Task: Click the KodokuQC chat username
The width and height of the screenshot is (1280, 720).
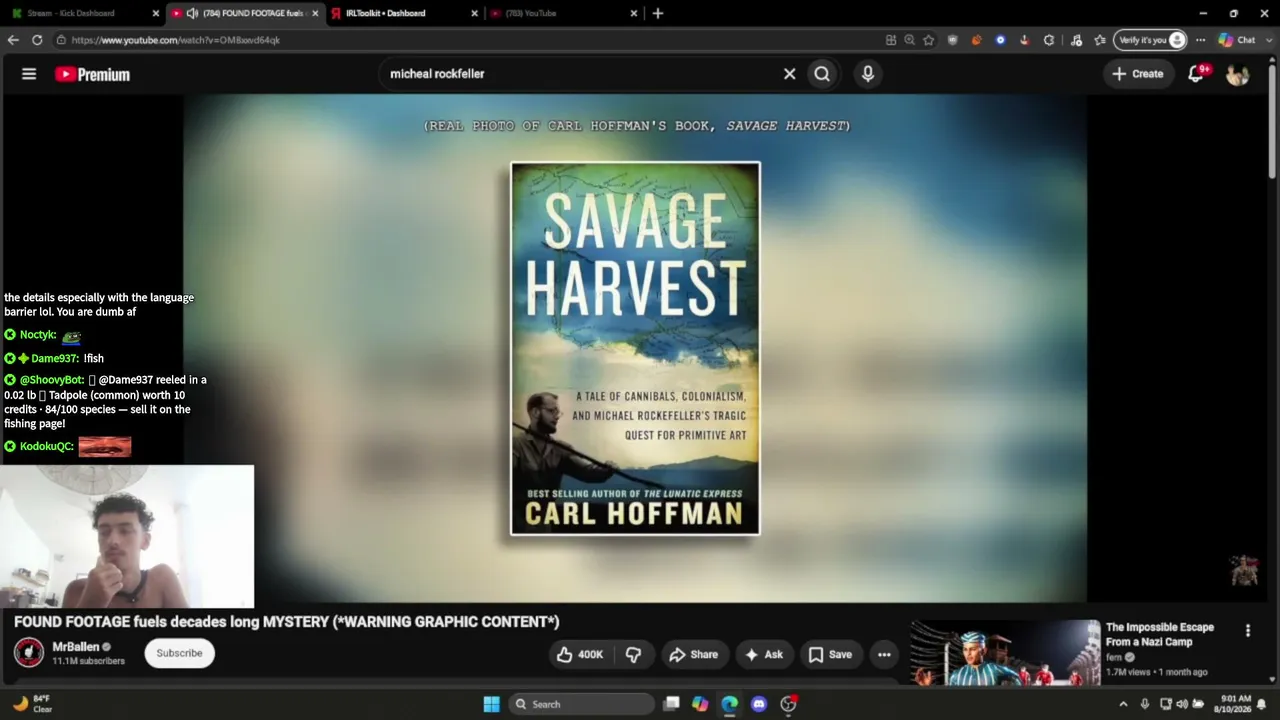Action: coord(47,446)
